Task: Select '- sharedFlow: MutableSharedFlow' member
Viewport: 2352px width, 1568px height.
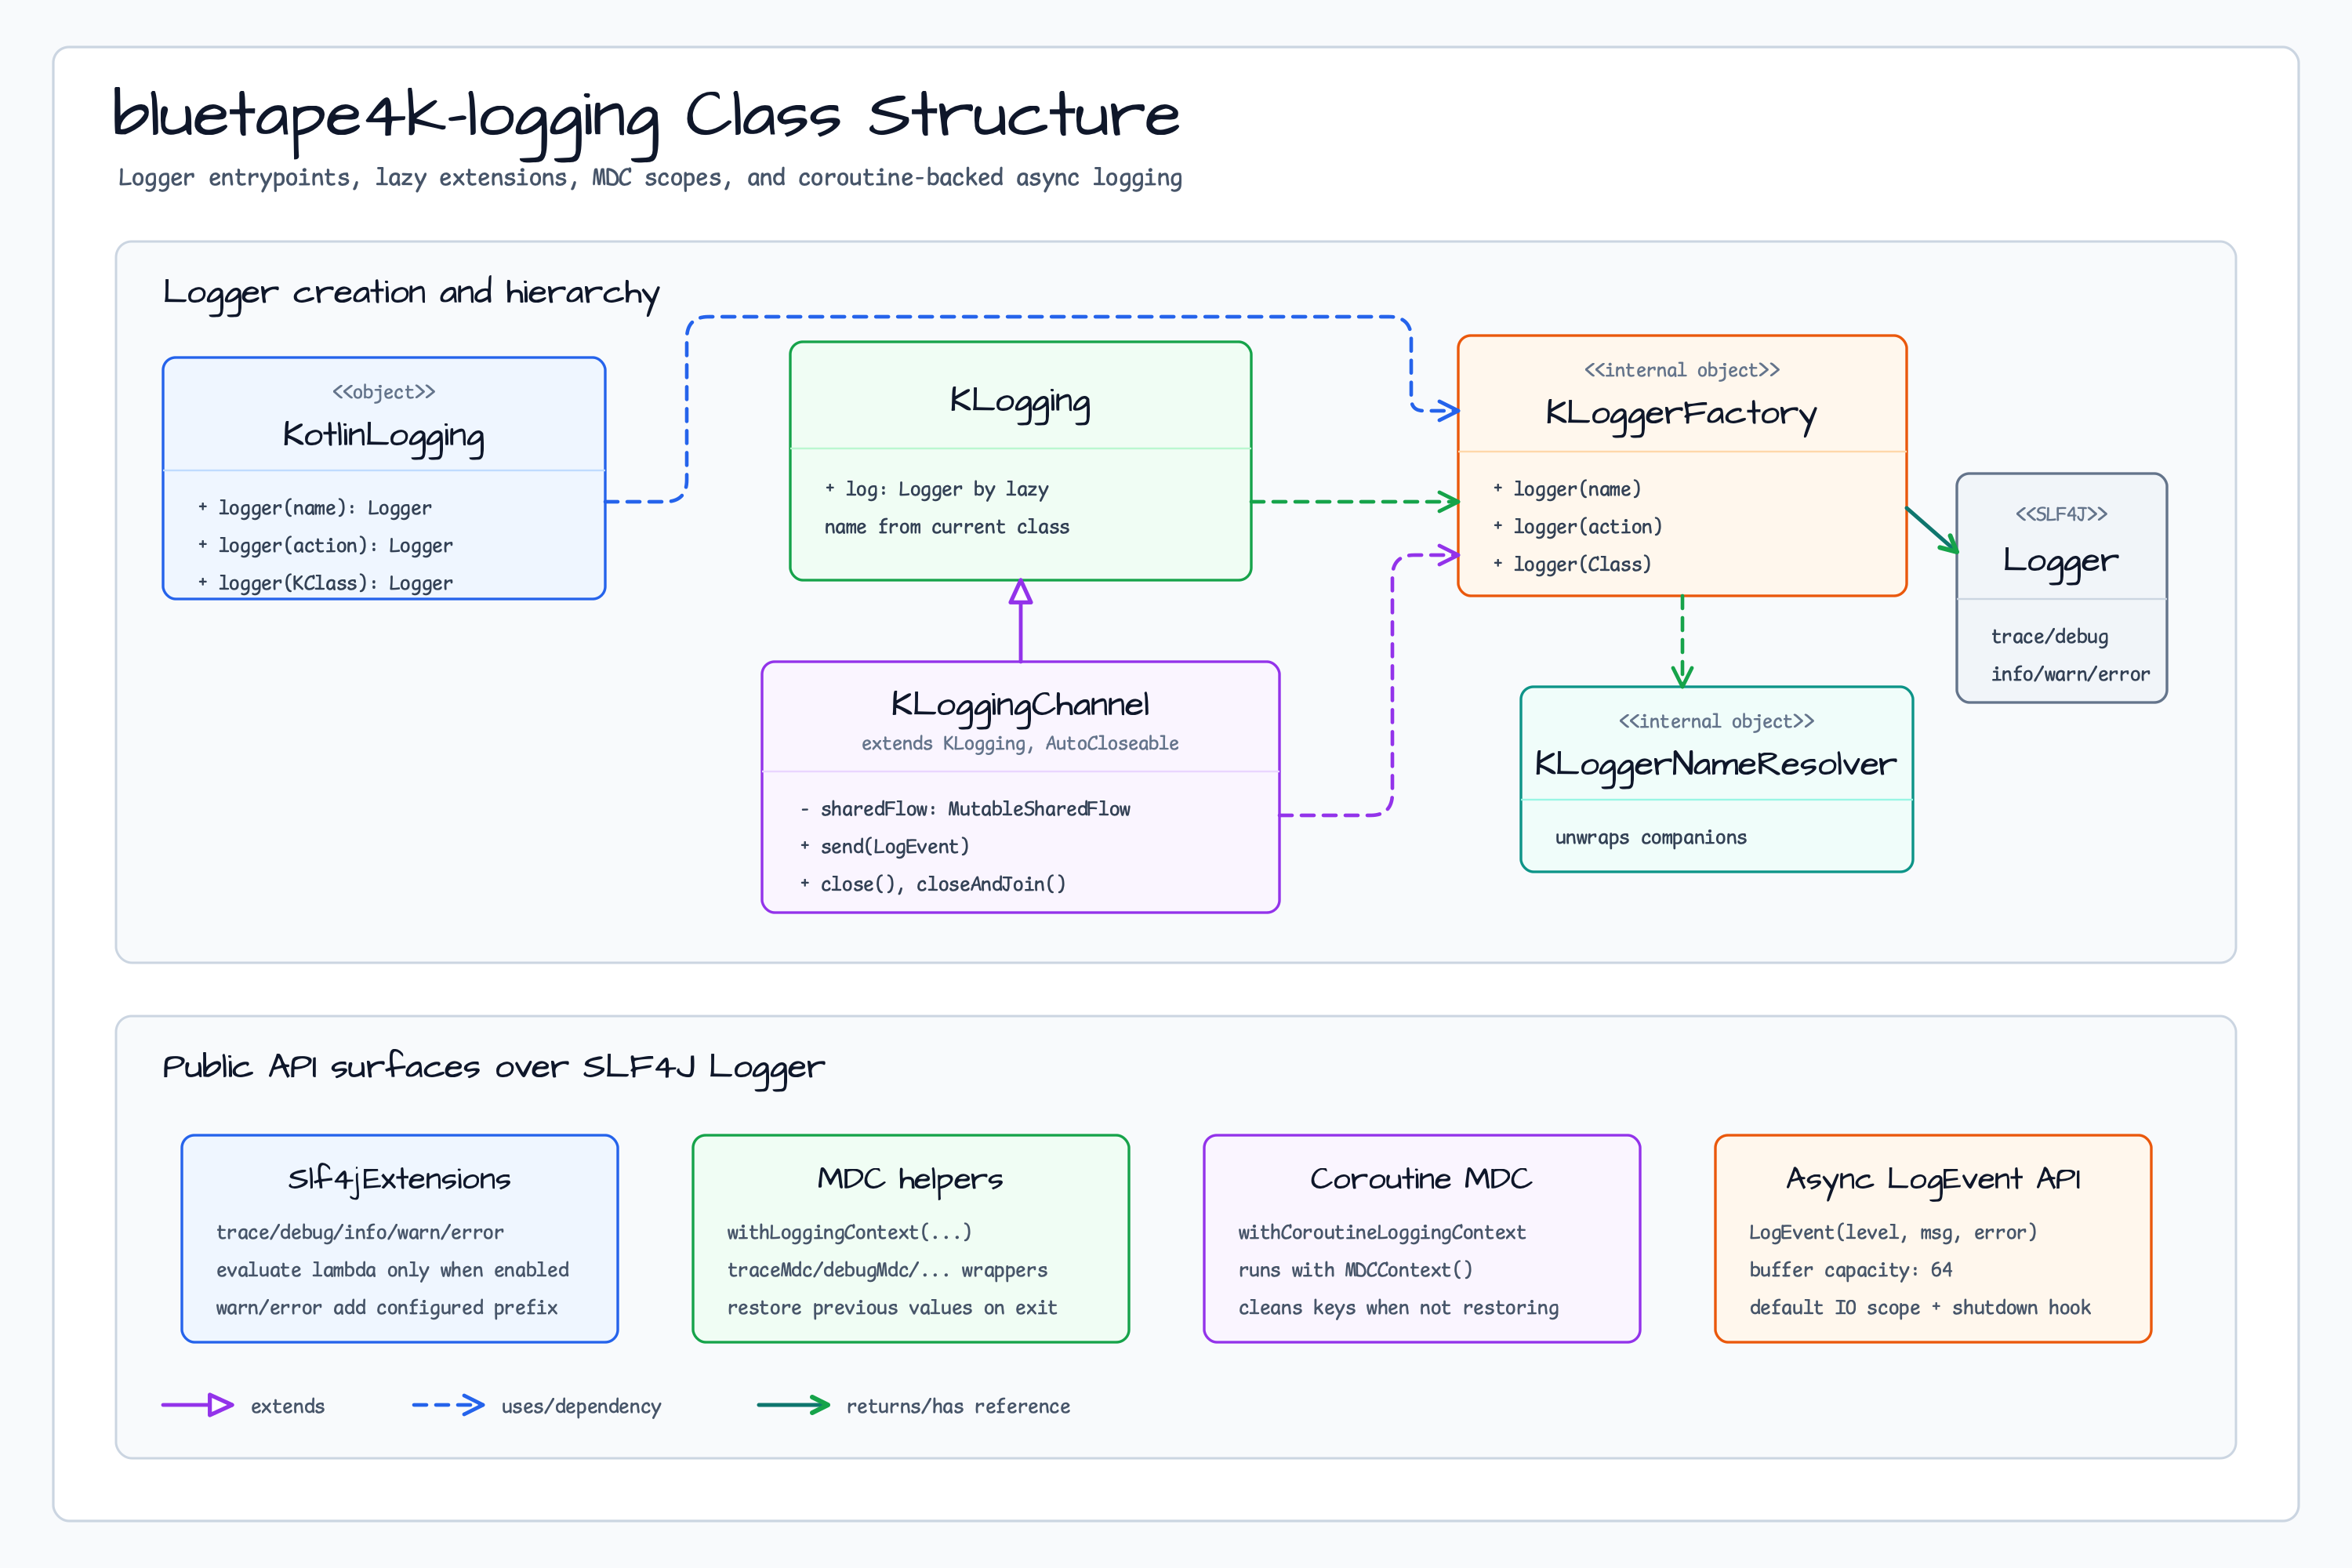Action: point(965,809)
